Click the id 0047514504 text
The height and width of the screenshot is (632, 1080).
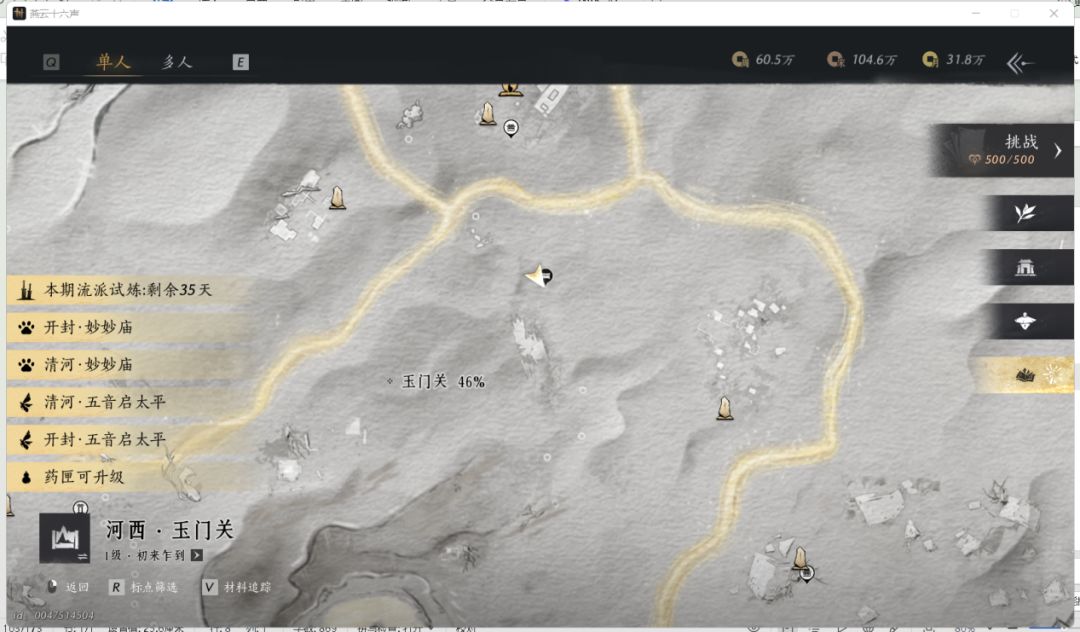53,615
